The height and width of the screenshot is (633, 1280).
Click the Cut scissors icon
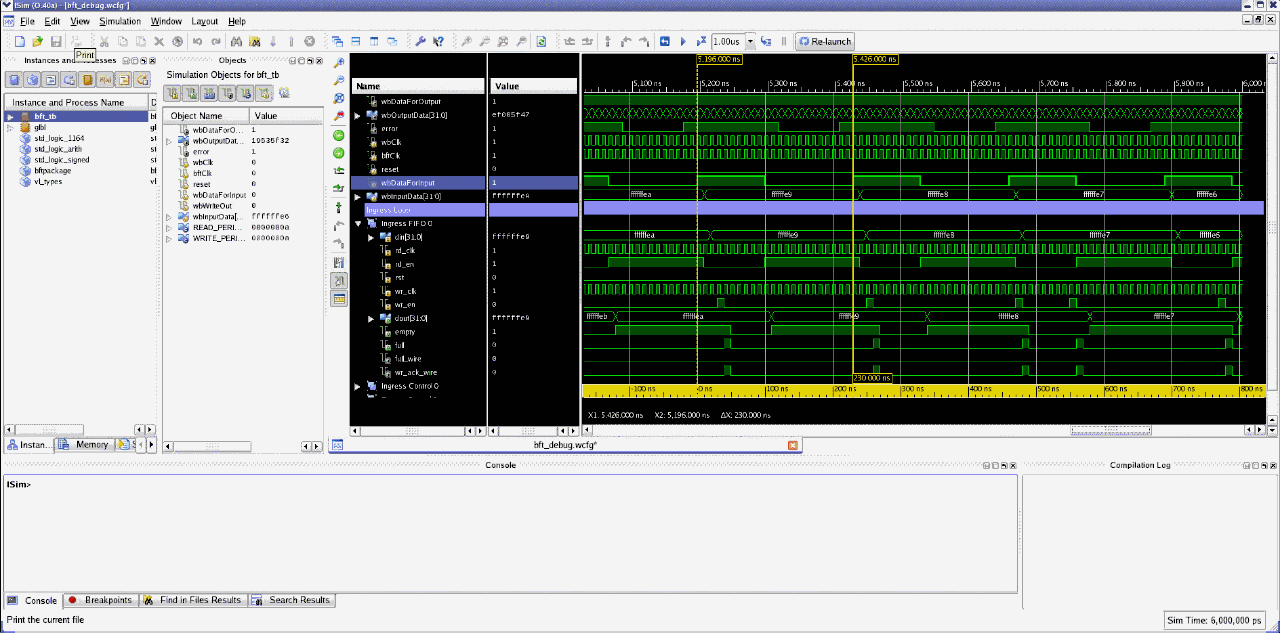(104, 41)
